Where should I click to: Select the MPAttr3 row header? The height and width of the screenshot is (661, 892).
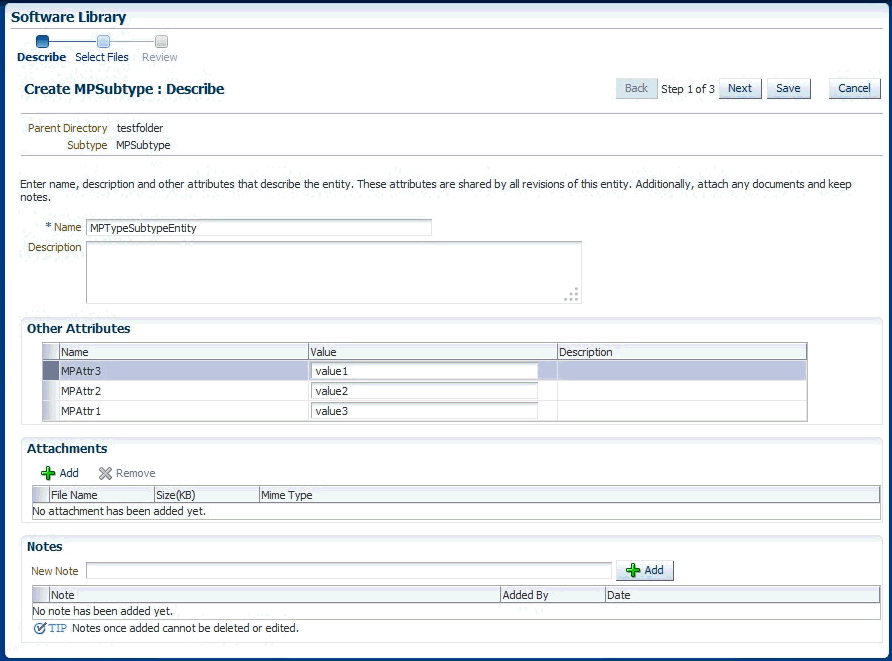(51, 371)
